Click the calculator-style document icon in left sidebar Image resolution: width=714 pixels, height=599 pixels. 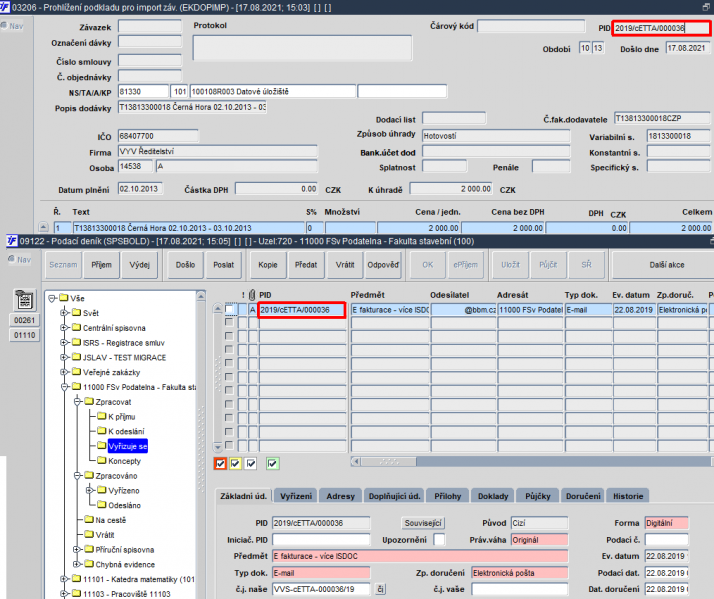tap(22, 300)
